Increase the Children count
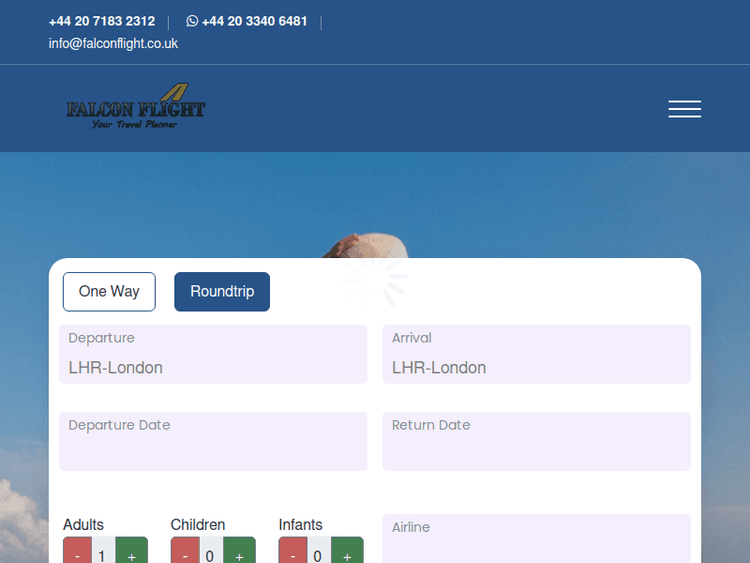The image size is (750, 563). 239,551
